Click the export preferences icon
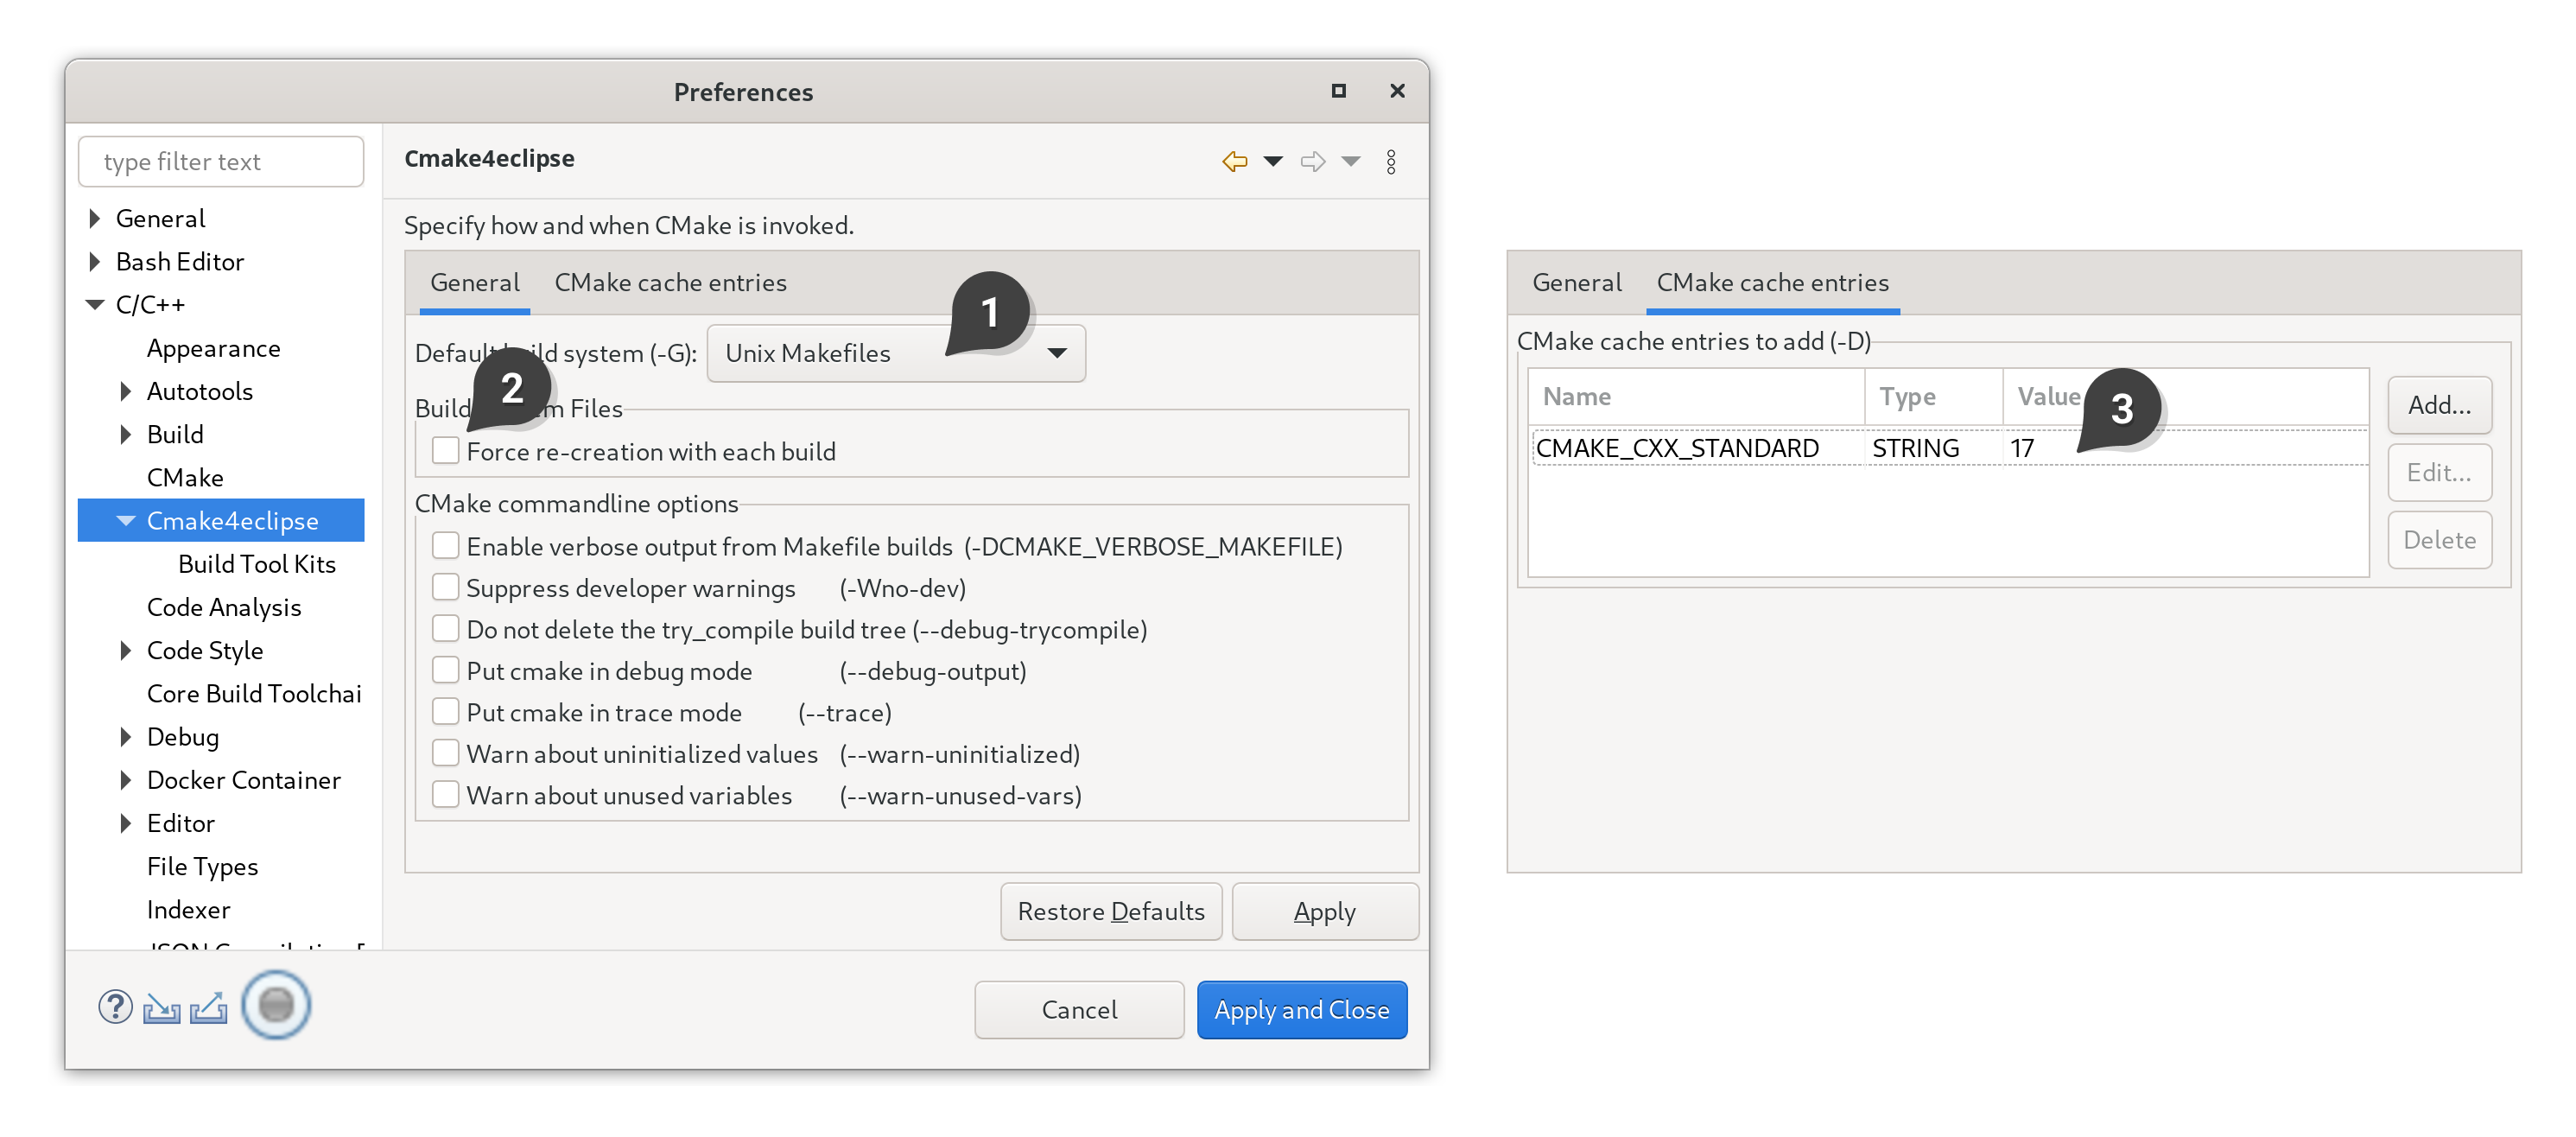This screenshot has width=2576, height=1137. (x=208, y=1007)
